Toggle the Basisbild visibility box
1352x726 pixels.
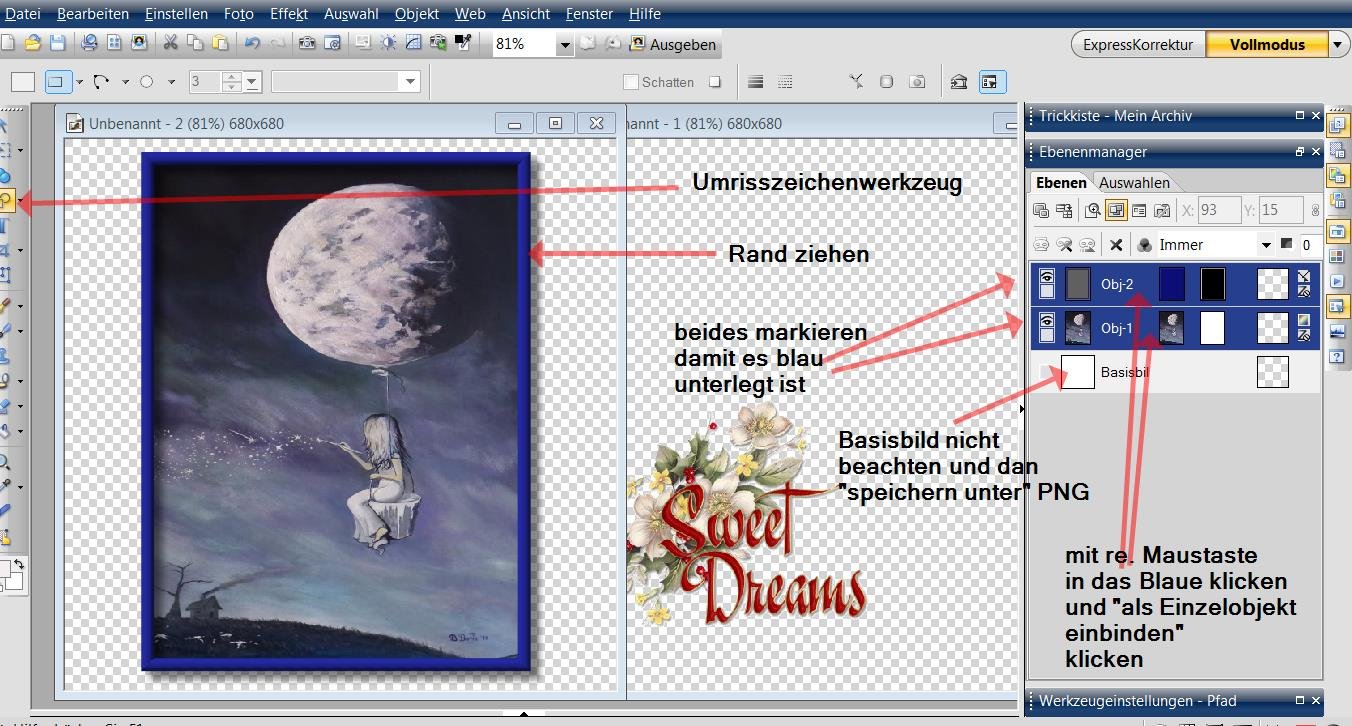(1046, 372)
